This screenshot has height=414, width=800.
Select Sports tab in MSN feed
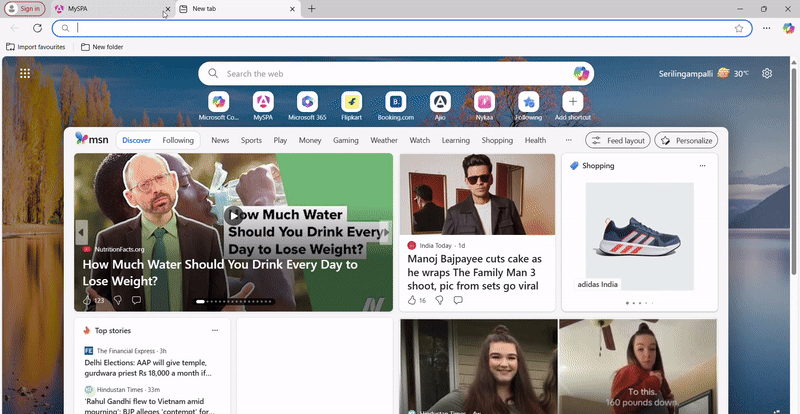tap(251, 141)
